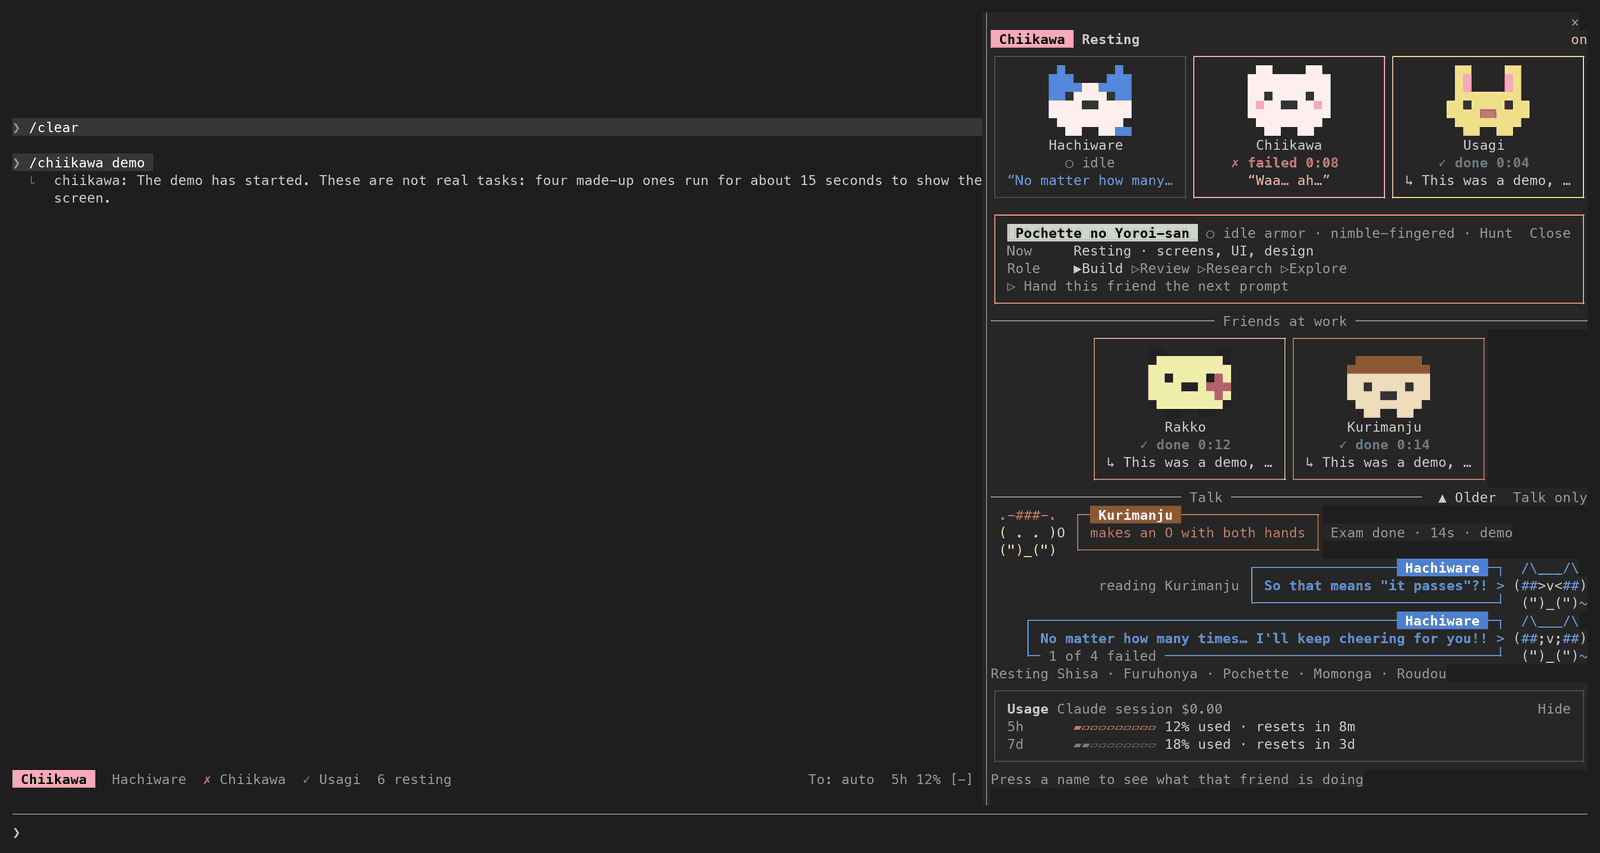Image resolution: width=1600 pixels, height=853 pixels.
Task: Toggle the Talk only filter
Action: click(1550, 498)
